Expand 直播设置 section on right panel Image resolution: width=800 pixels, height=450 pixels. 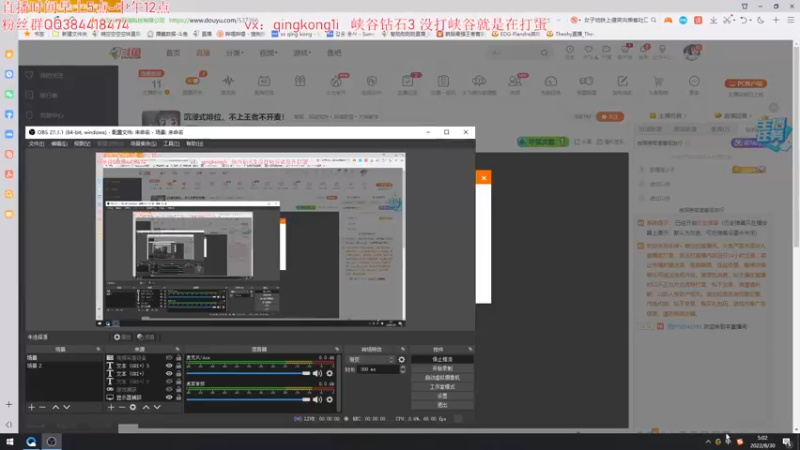coord(734,116)
